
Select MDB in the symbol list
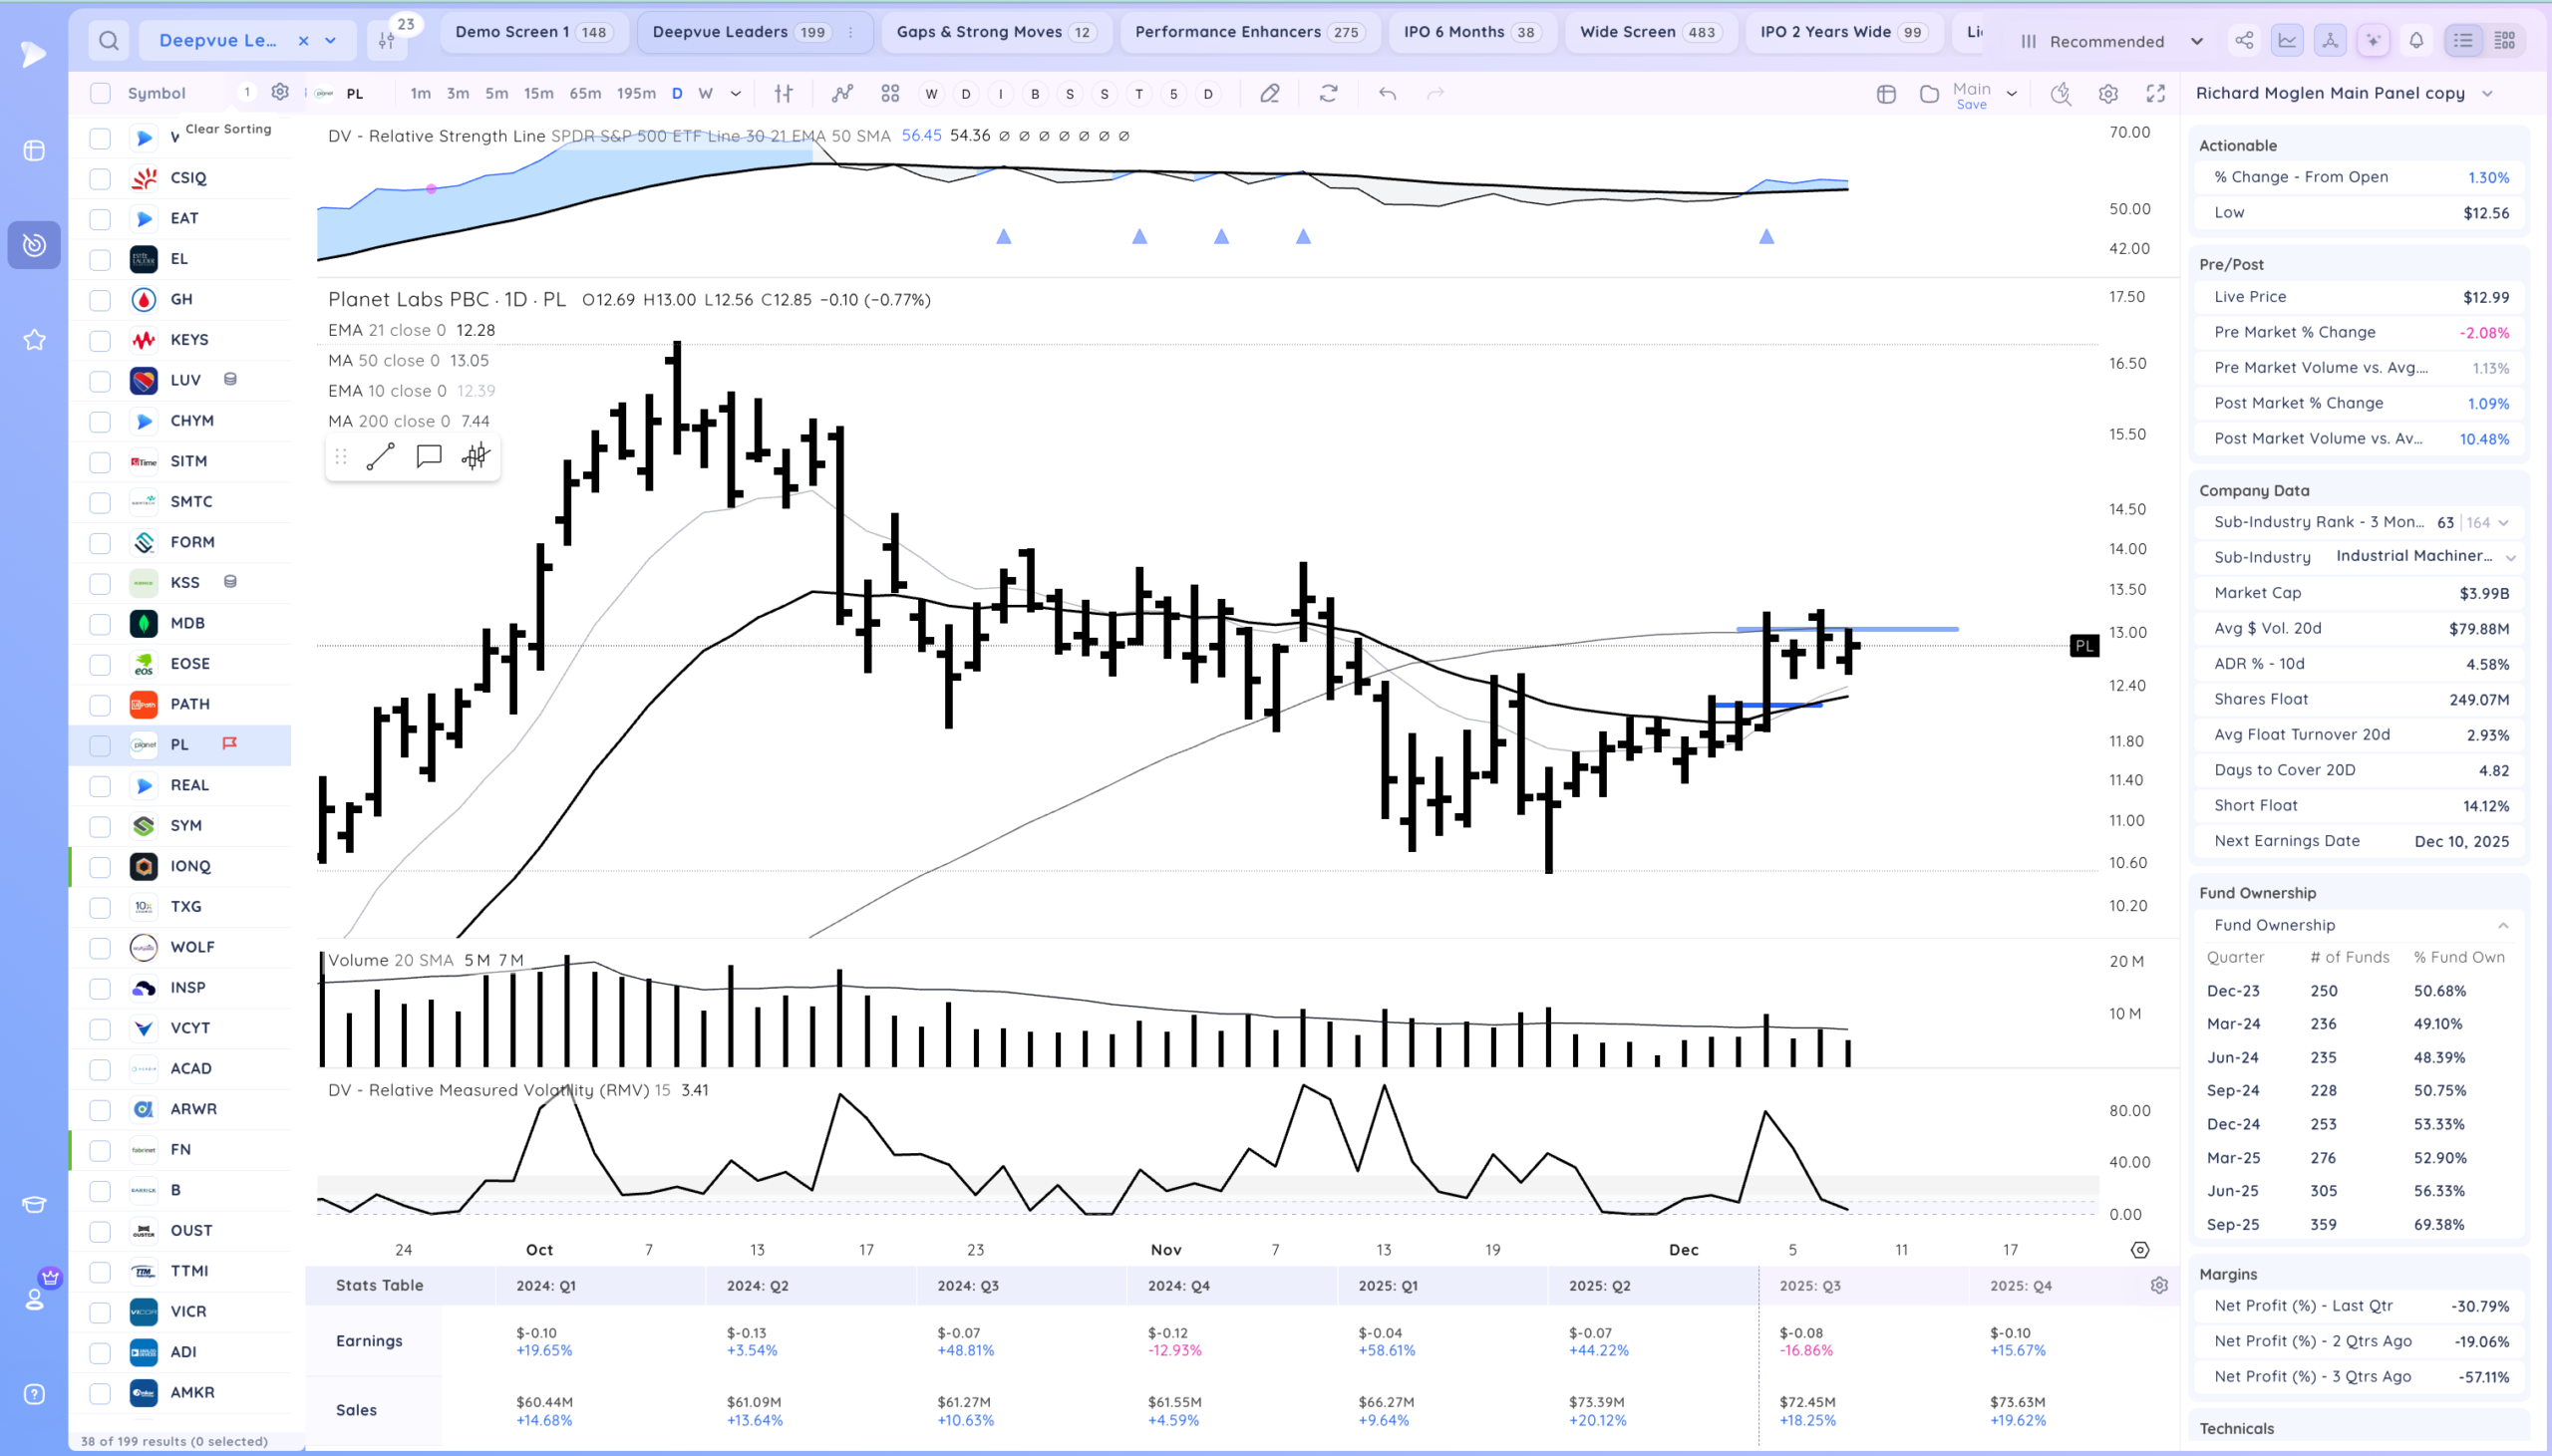click(187, 623)
